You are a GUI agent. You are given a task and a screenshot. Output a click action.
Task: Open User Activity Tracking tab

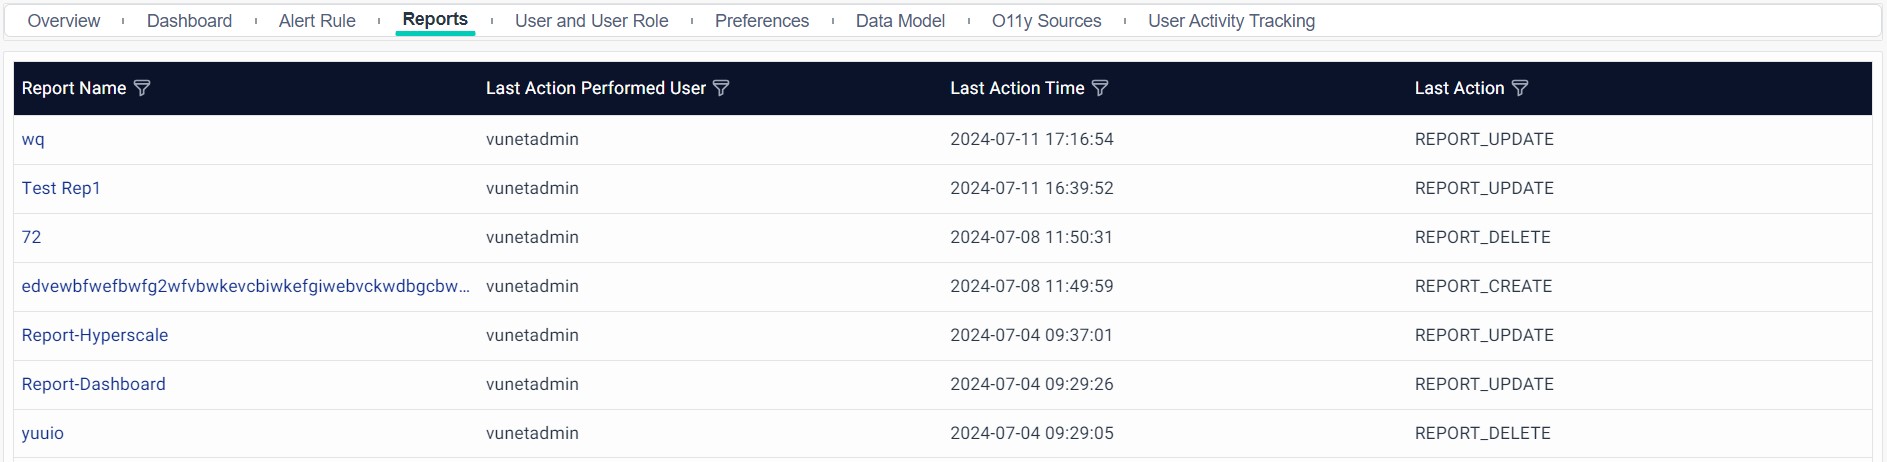(x=1231, y=21)
